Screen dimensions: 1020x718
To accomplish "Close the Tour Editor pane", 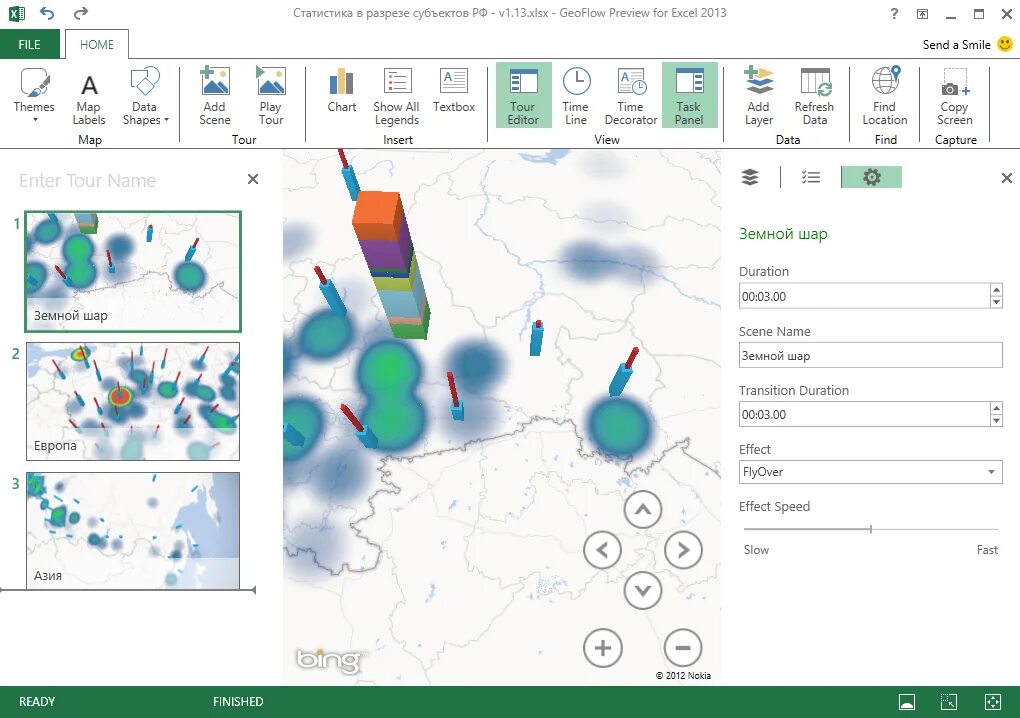I will [x=253, y=179].
